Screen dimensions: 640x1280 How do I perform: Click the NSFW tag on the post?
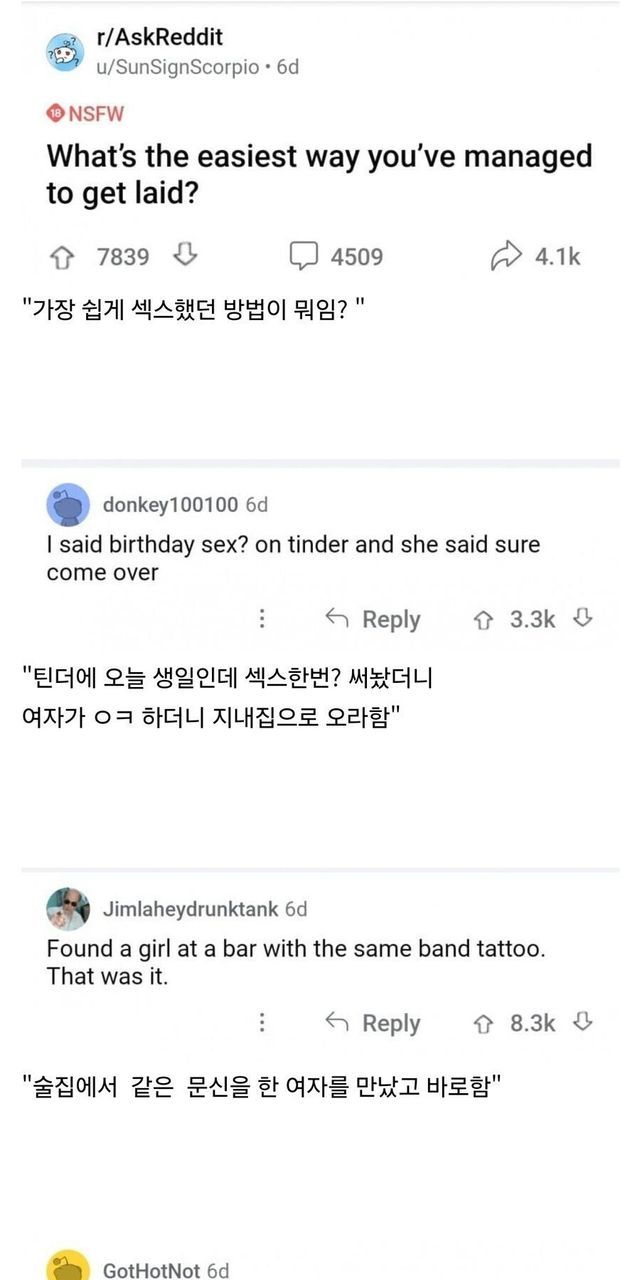tap(86, 113)
